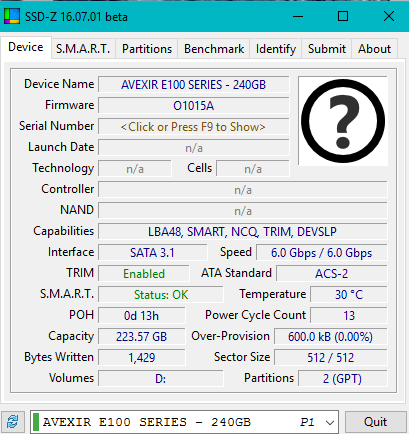
Task: Minimize the SSD-Z window
Action: (298, 16)
